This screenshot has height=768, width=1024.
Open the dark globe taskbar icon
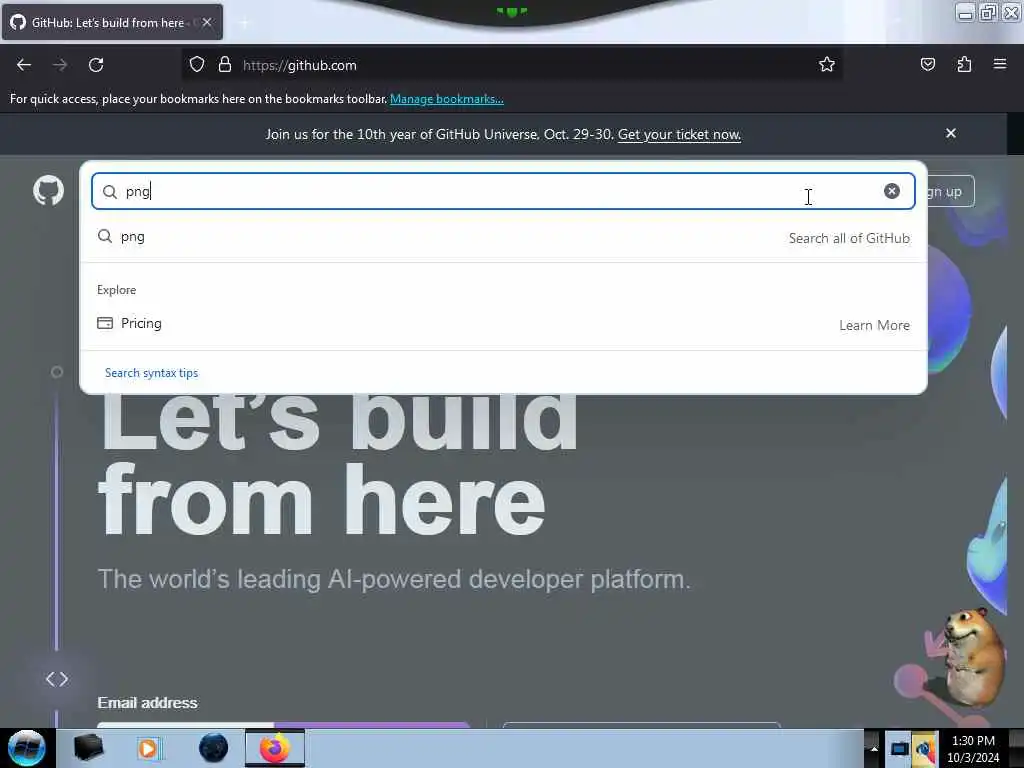point(213,748)
